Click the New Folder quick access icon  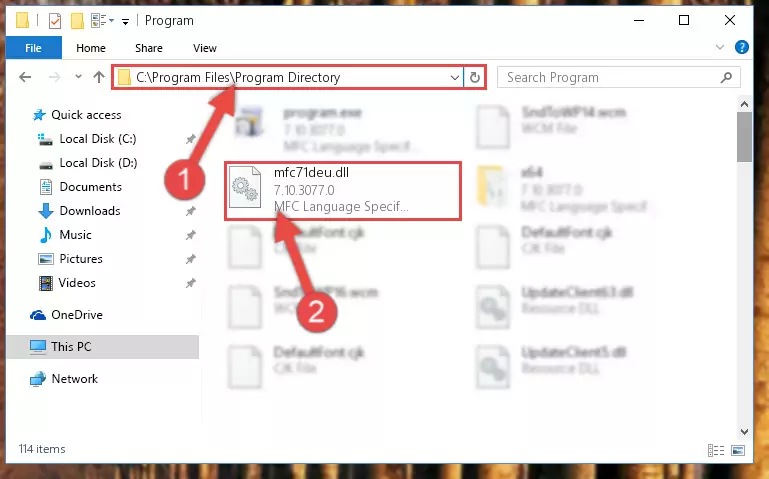pyautogui.click(x=77, y=21)
